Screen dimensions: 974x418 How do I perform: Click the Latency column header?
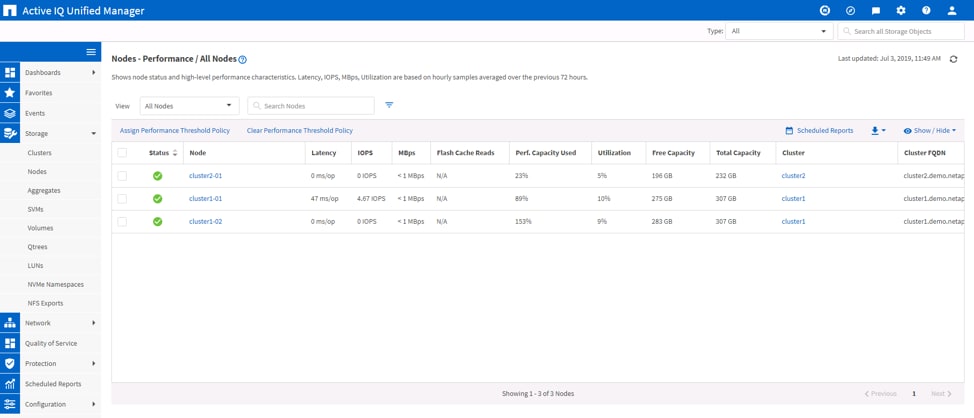tap(323, 153)
